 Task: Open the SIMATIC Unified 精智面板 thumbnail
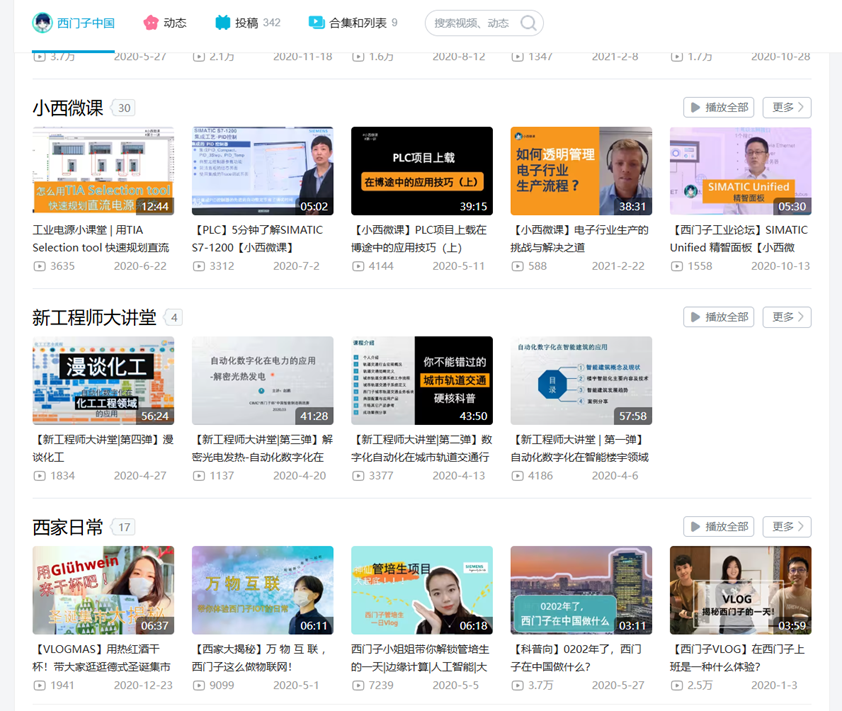(x=741, y=171)
